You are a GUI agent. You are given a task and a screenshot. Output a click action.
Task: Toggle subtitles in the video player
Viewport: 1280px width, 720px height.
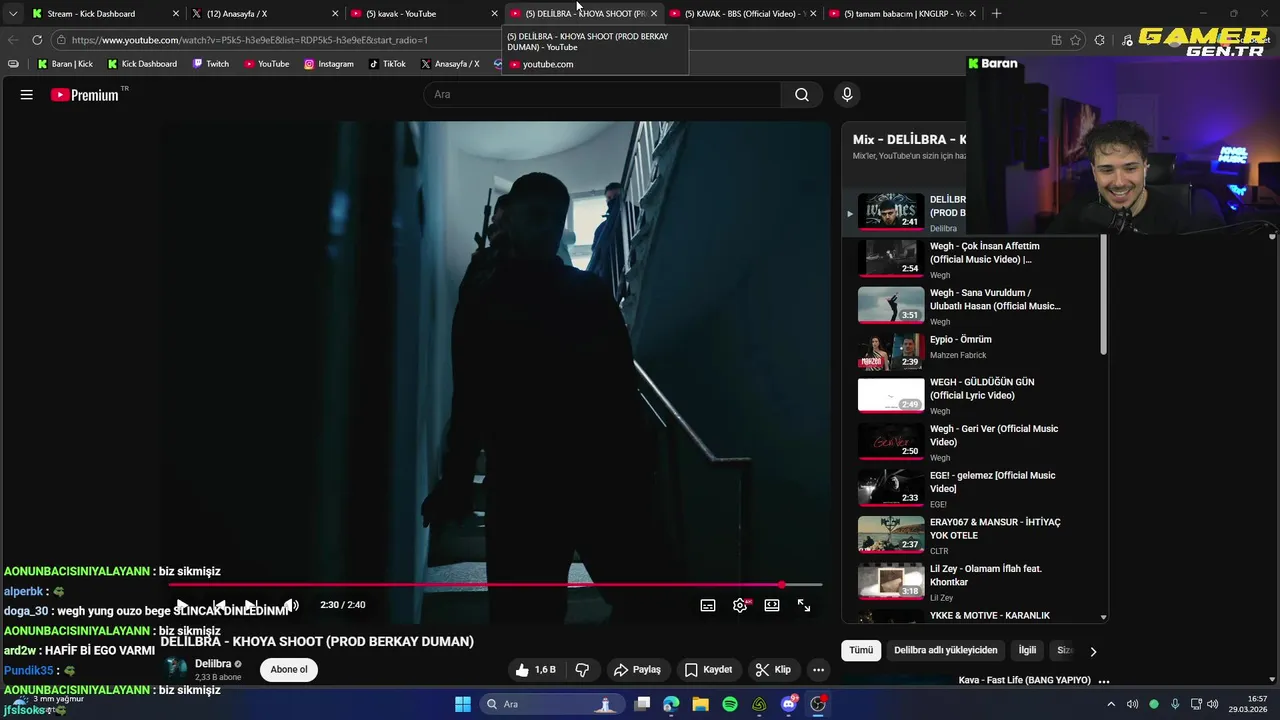pyautogui.click(x=708, y=606)
